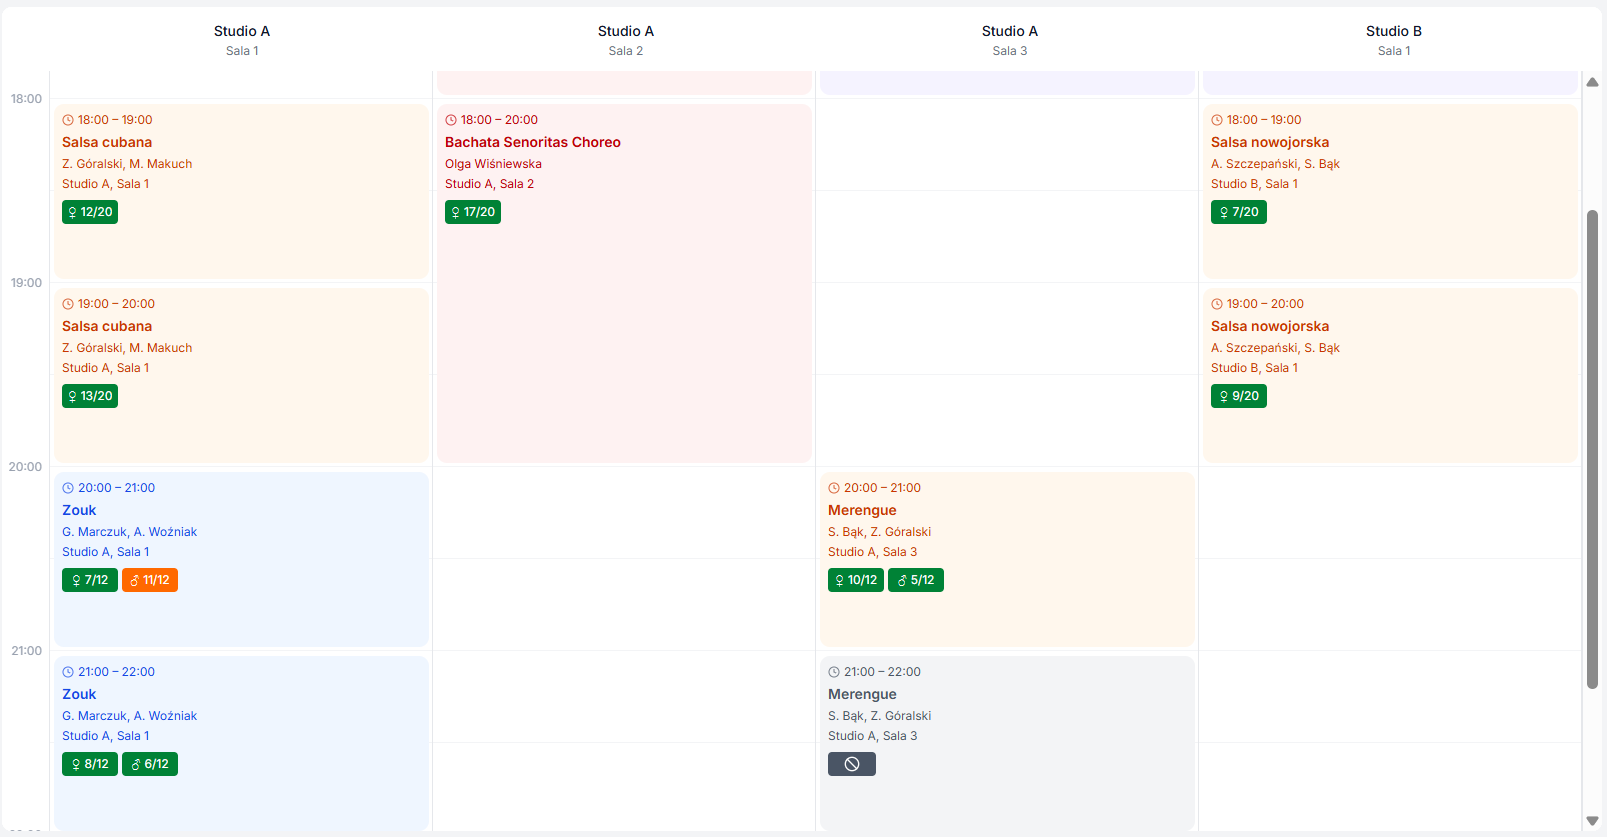Screen dimensions: 1607x837
Task: Open the Bachata Senoritas Choreo class
Action: (x=532, y=142)
